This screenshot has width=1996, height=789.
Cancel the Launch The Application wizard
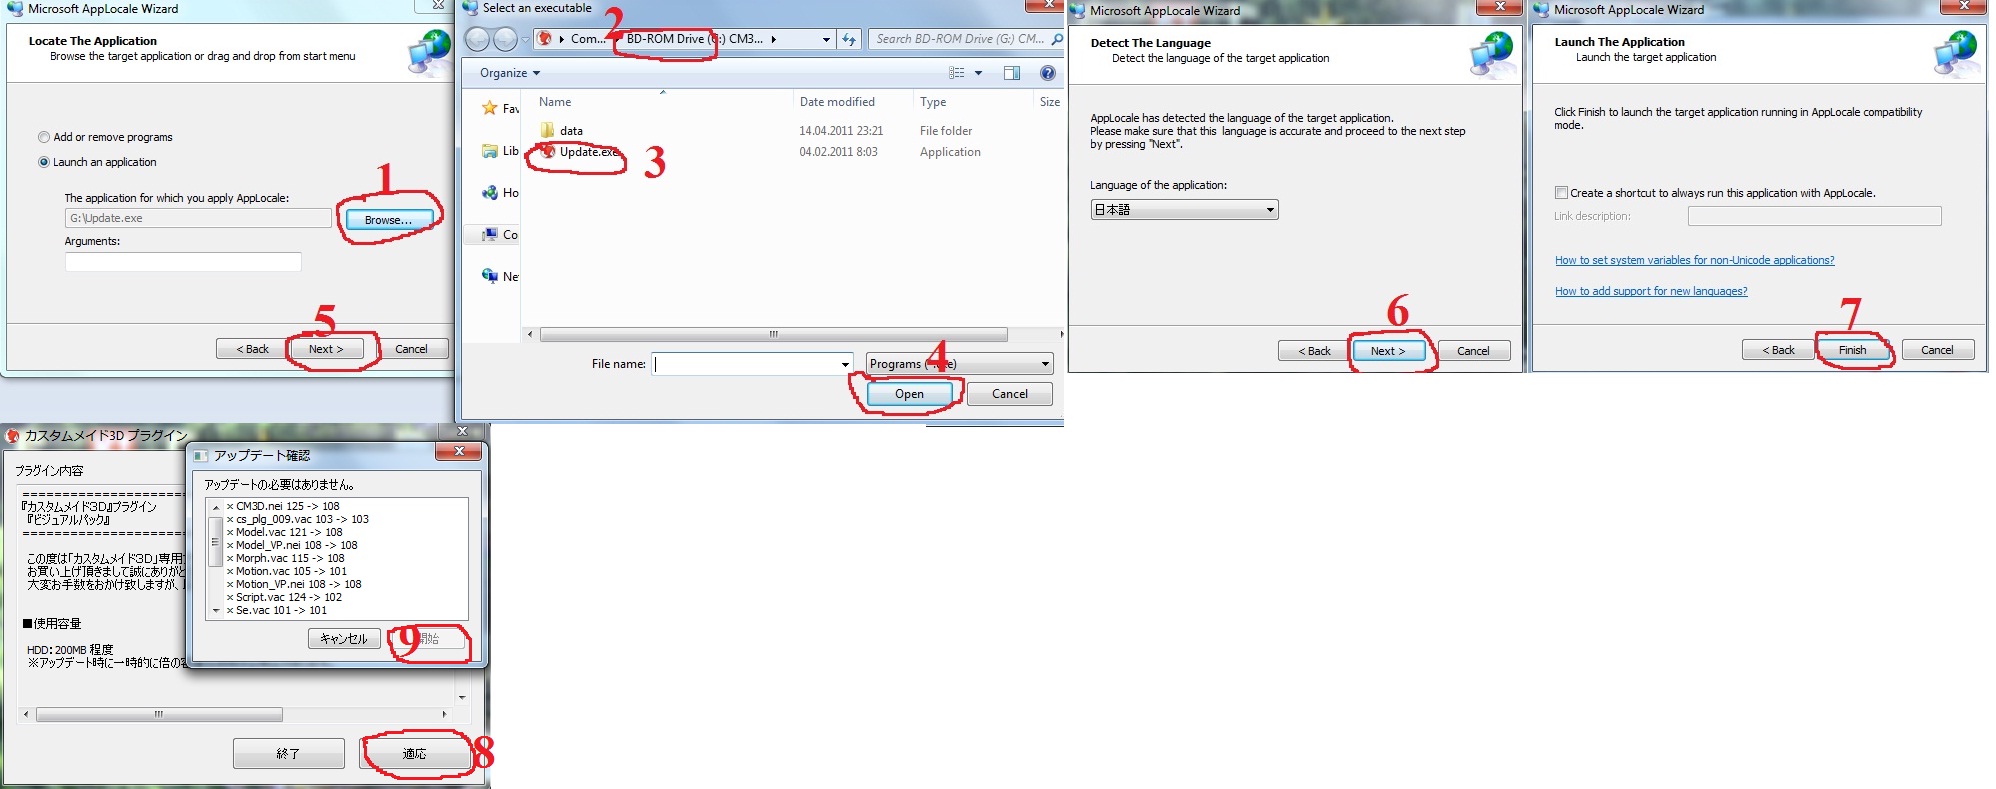click(1937, 350)
